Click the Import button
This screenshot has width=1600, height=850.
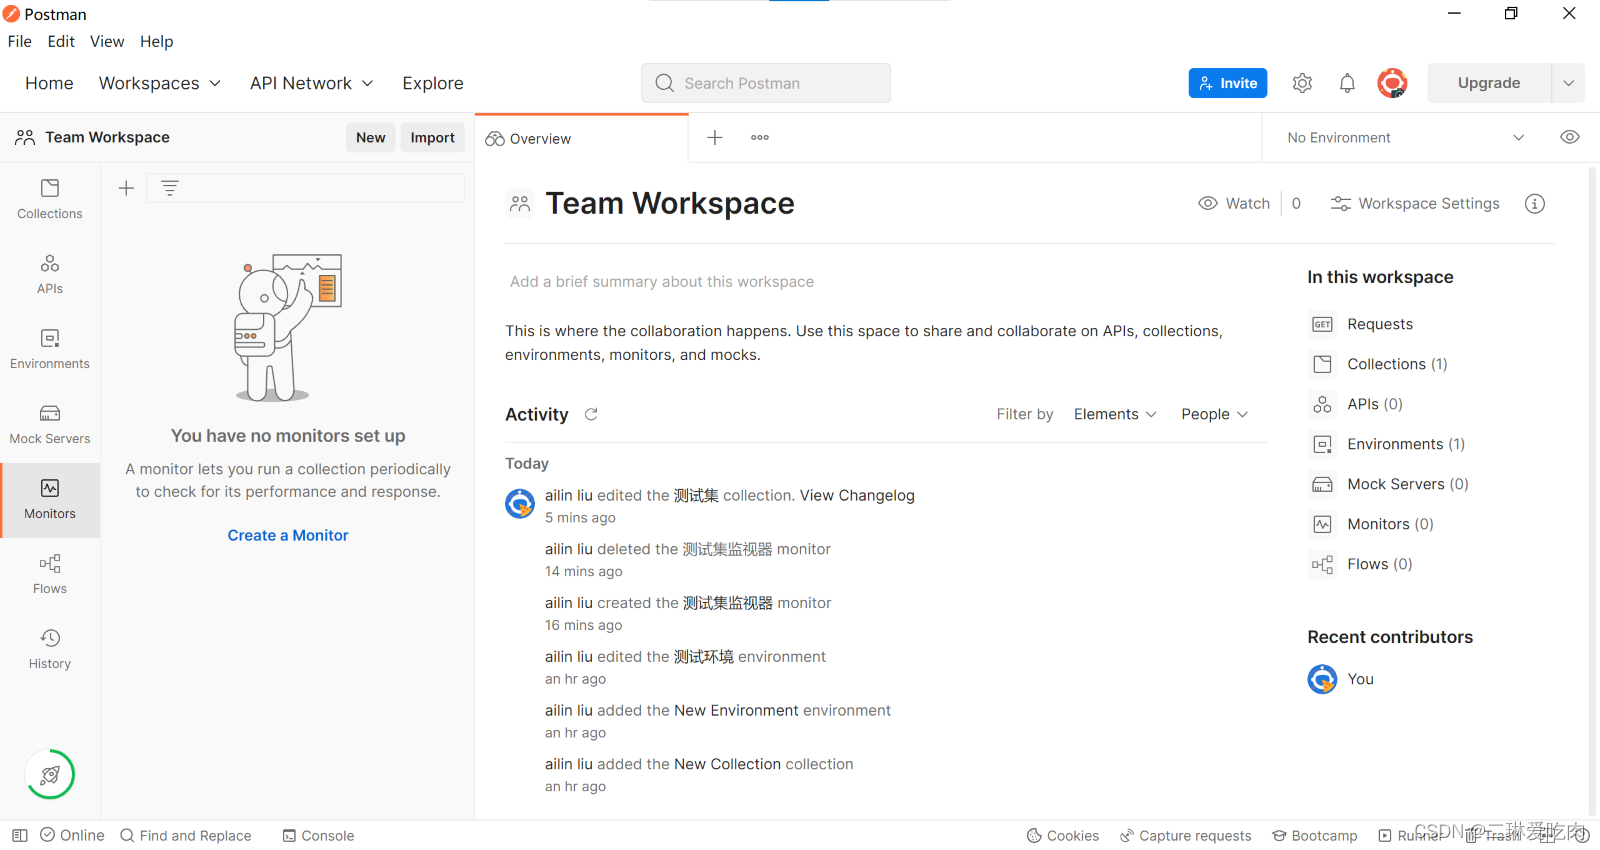(x=433, y=138)
